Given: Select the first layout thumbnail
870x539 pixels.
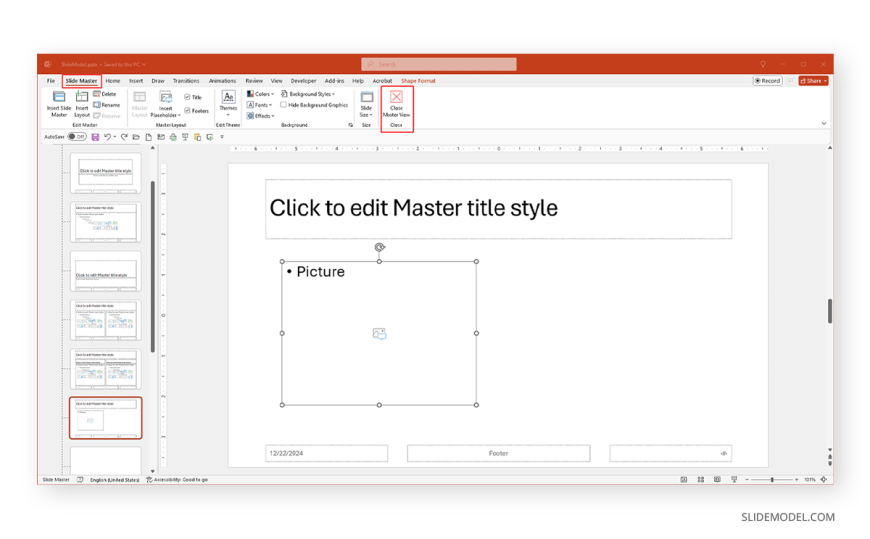Looking at the screenshot, I should (105, 173).
